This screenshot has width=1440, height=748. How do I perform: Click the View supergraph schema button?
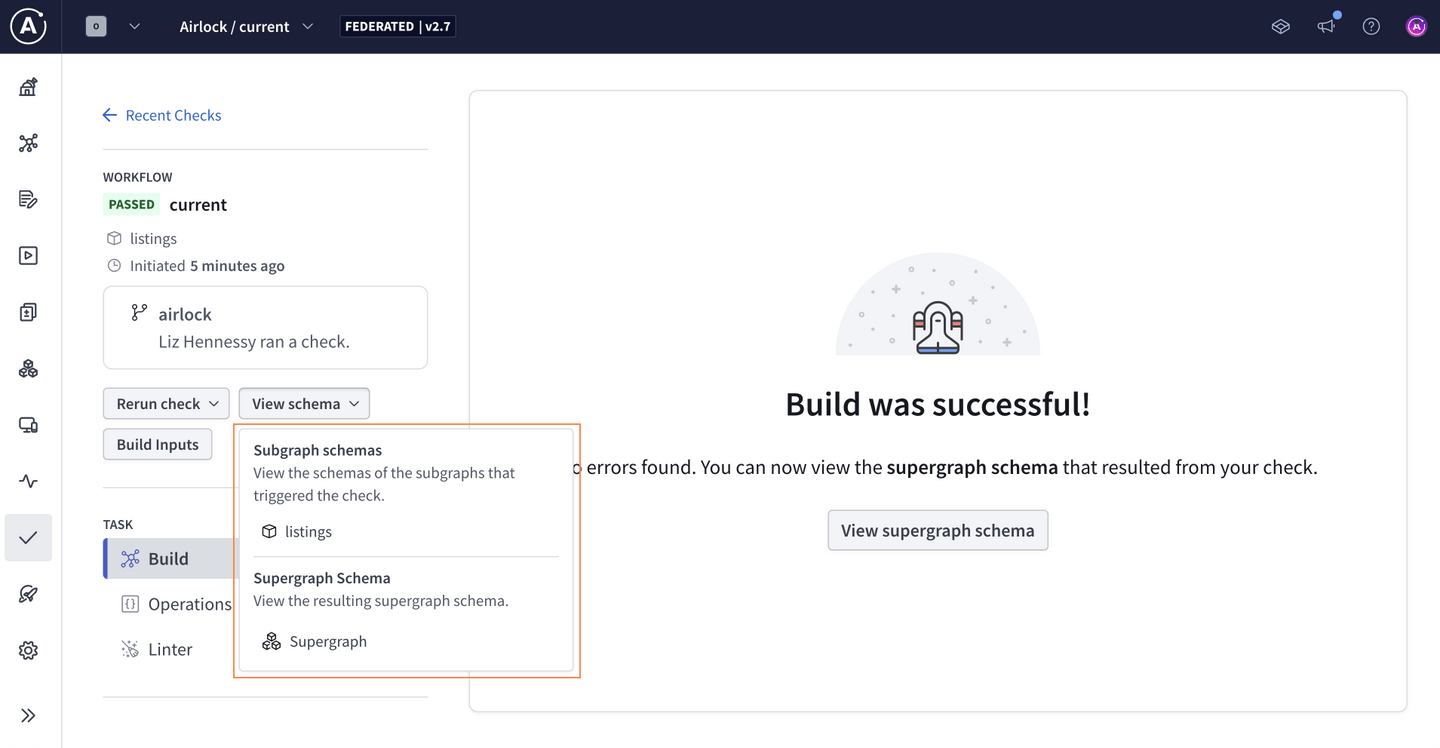coord(937,531)
